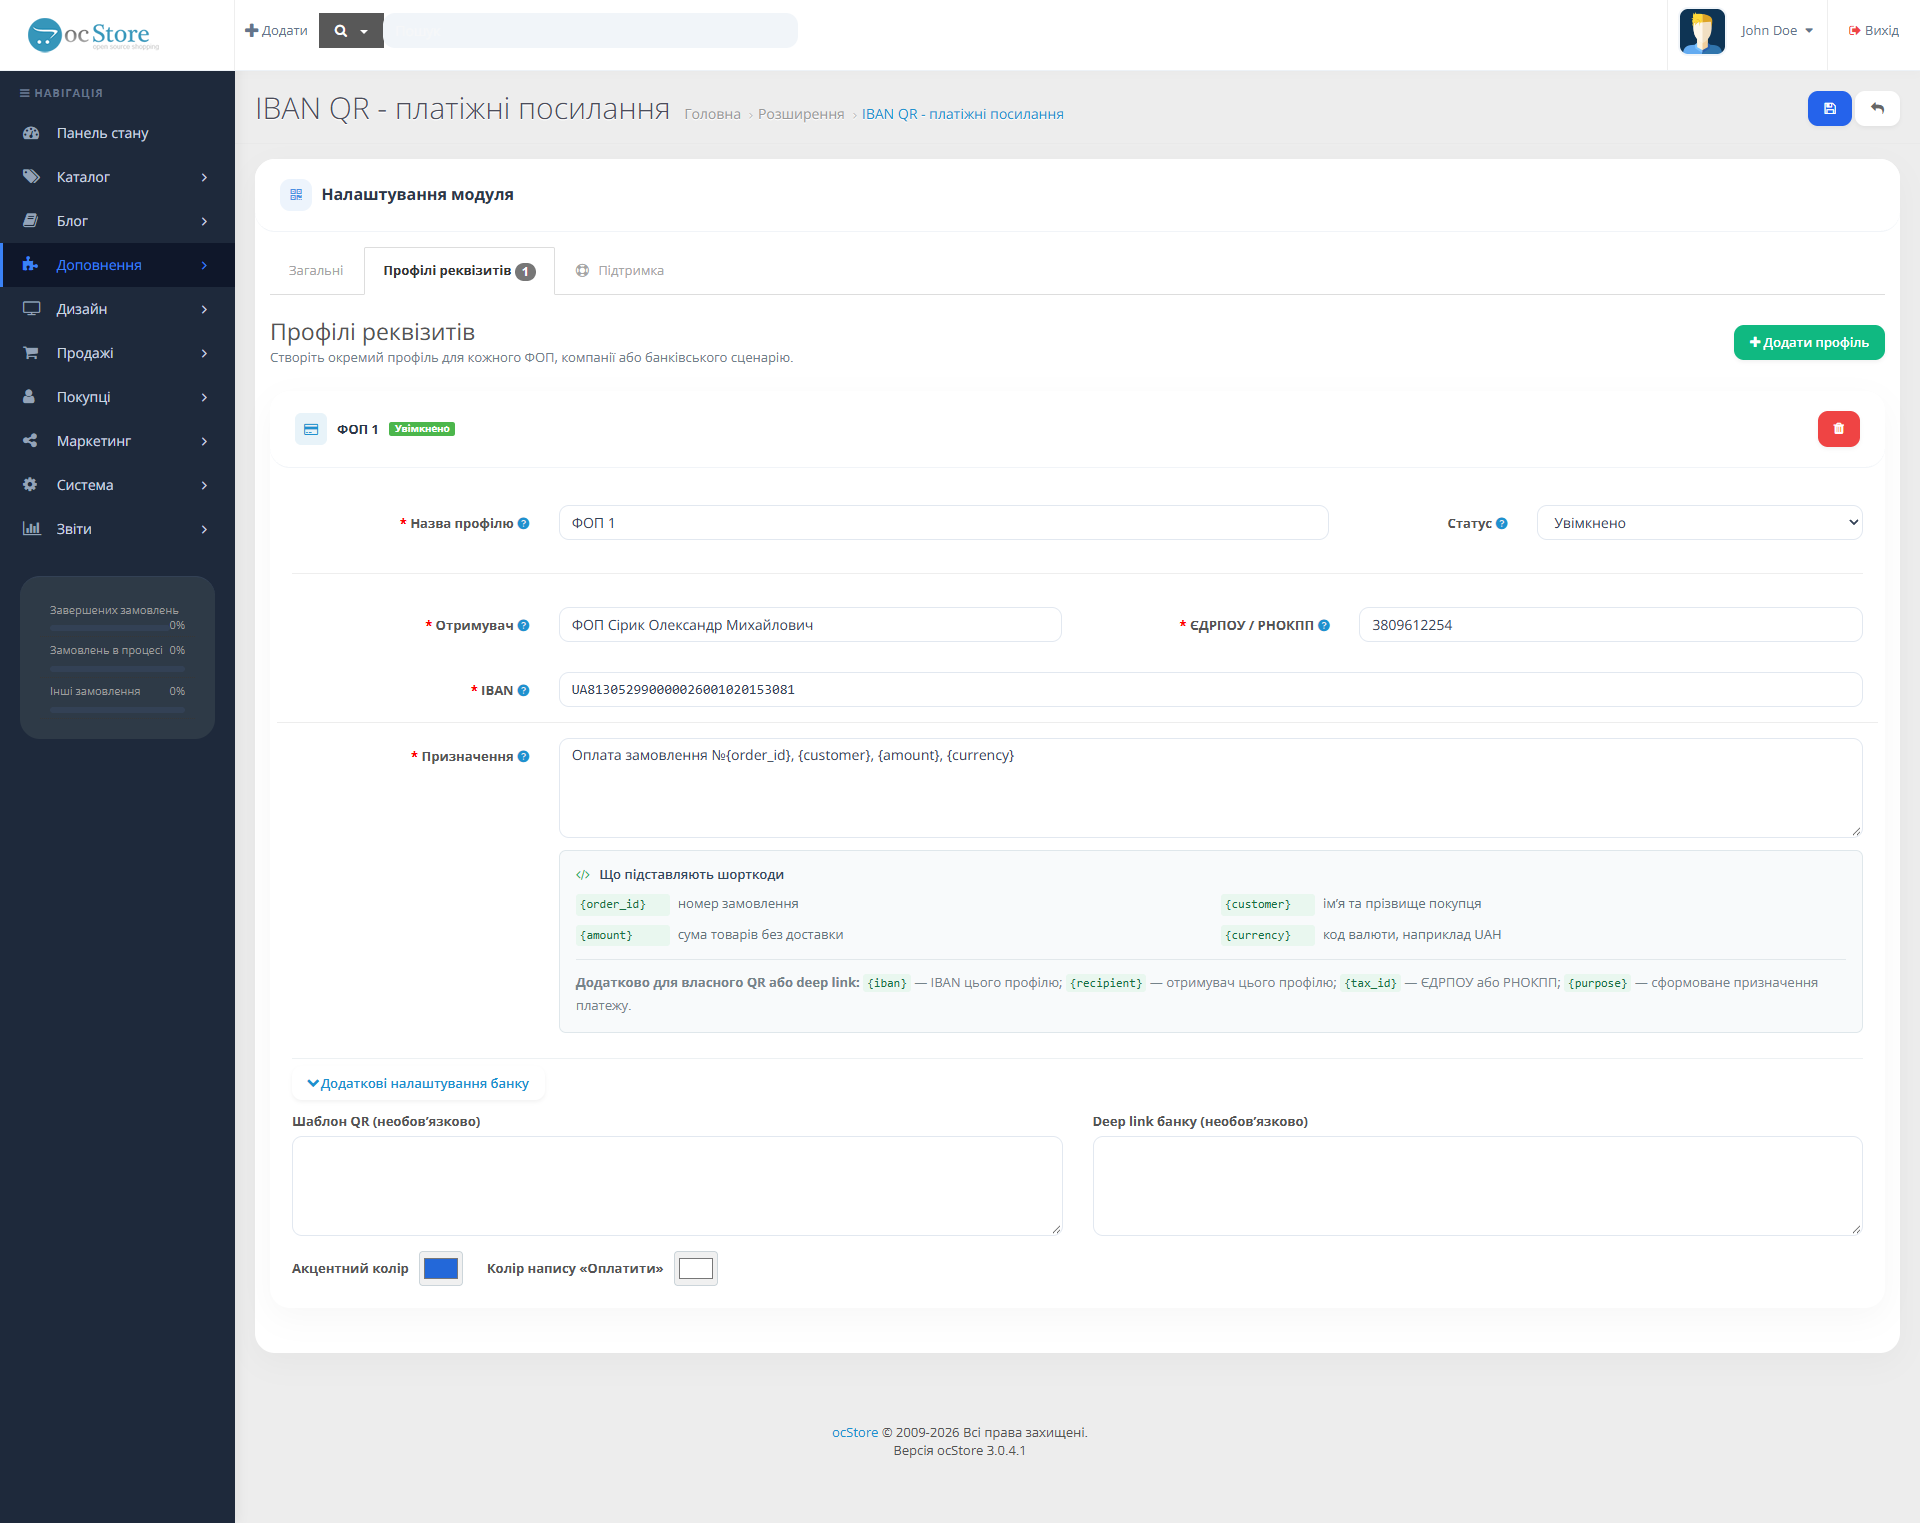Viewport: 1920px width, 1523px height.
Task: Open the Акцентний колір blue swatch
Action: click(441, 1268)
